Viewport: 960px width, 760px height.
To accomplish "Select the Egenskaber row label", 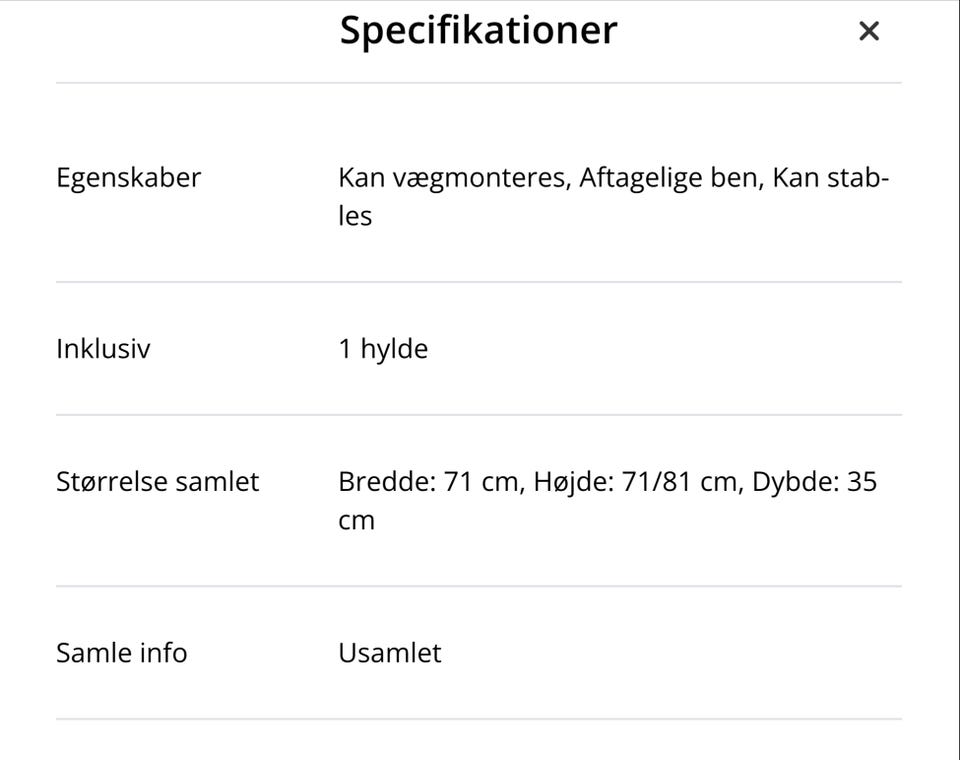I will [x=128, y=178].
